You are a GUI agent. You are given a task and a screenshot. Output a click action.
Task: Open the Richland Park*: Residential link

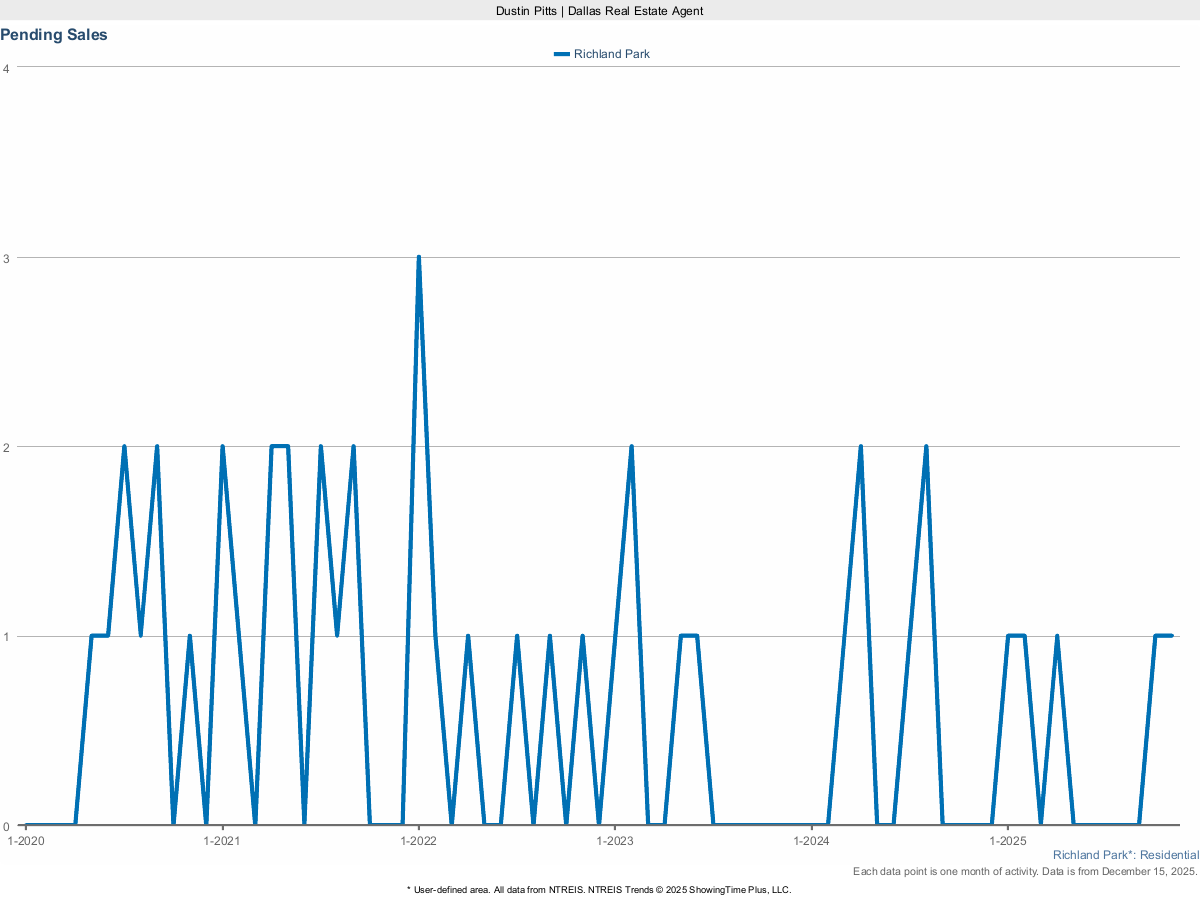click(1124, 855)
